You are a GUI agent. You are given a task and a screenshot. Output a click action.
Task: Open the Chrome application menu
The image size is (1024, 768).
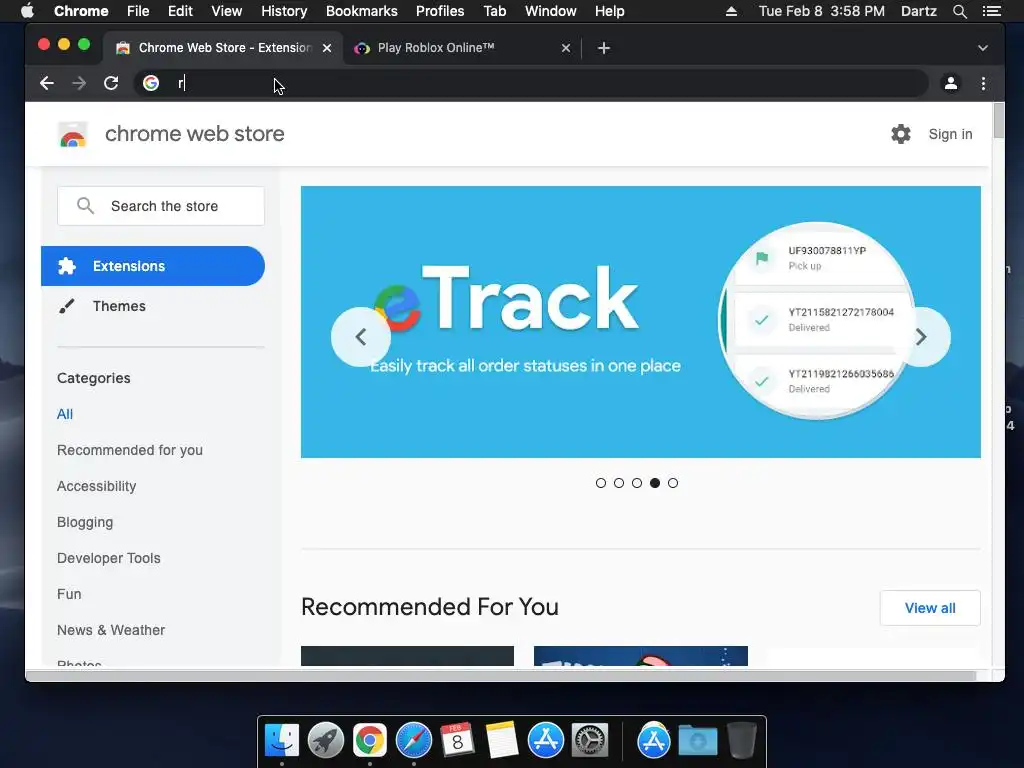point(81,11)
